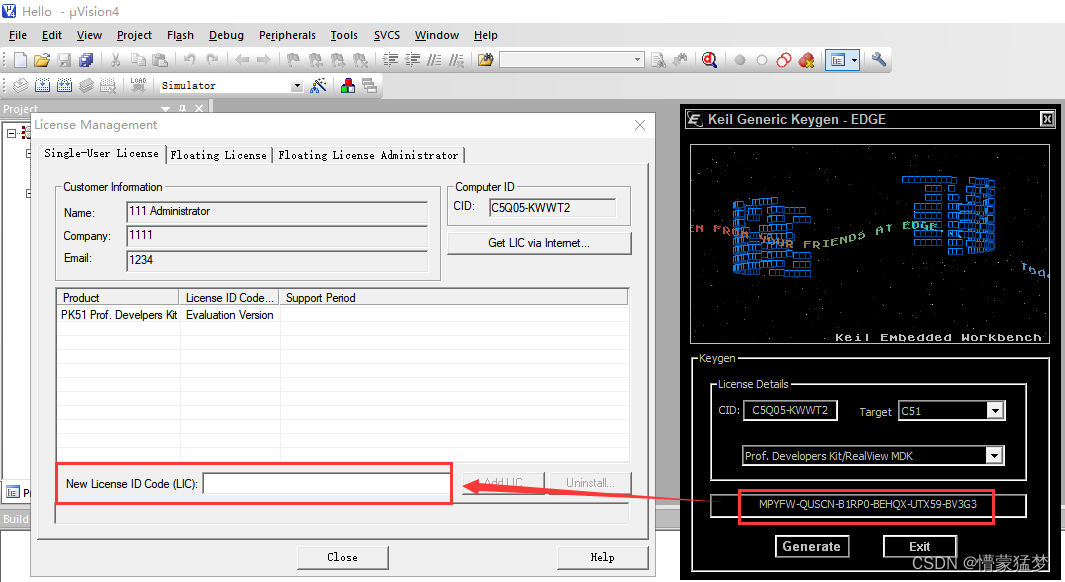1065x582 pixels.
Task: Open the SVCS menu
Action: (386, 35)
